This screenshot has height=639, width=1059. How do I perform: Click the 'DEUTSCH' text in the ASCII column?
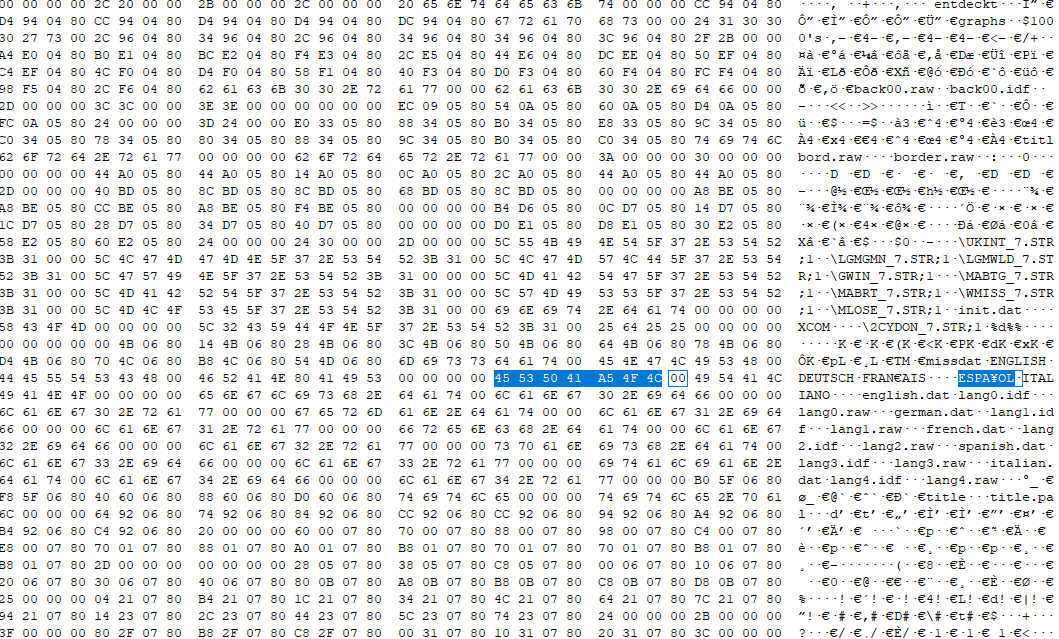click(826, 378)
